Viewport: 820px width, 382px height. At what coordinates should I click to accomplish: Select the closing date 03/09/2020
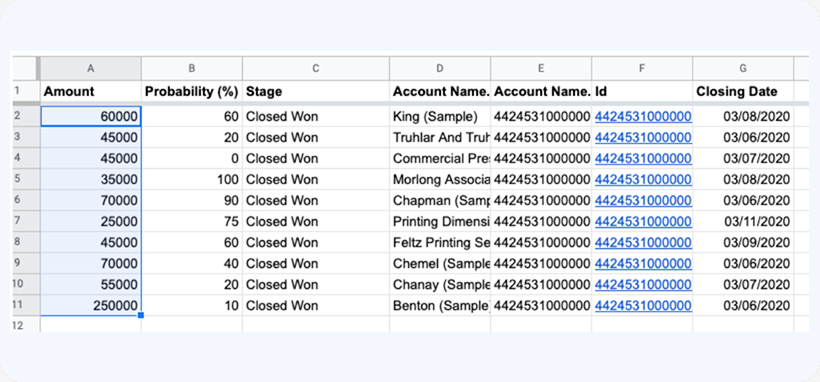pyautogui.click(x=743, y=242)
